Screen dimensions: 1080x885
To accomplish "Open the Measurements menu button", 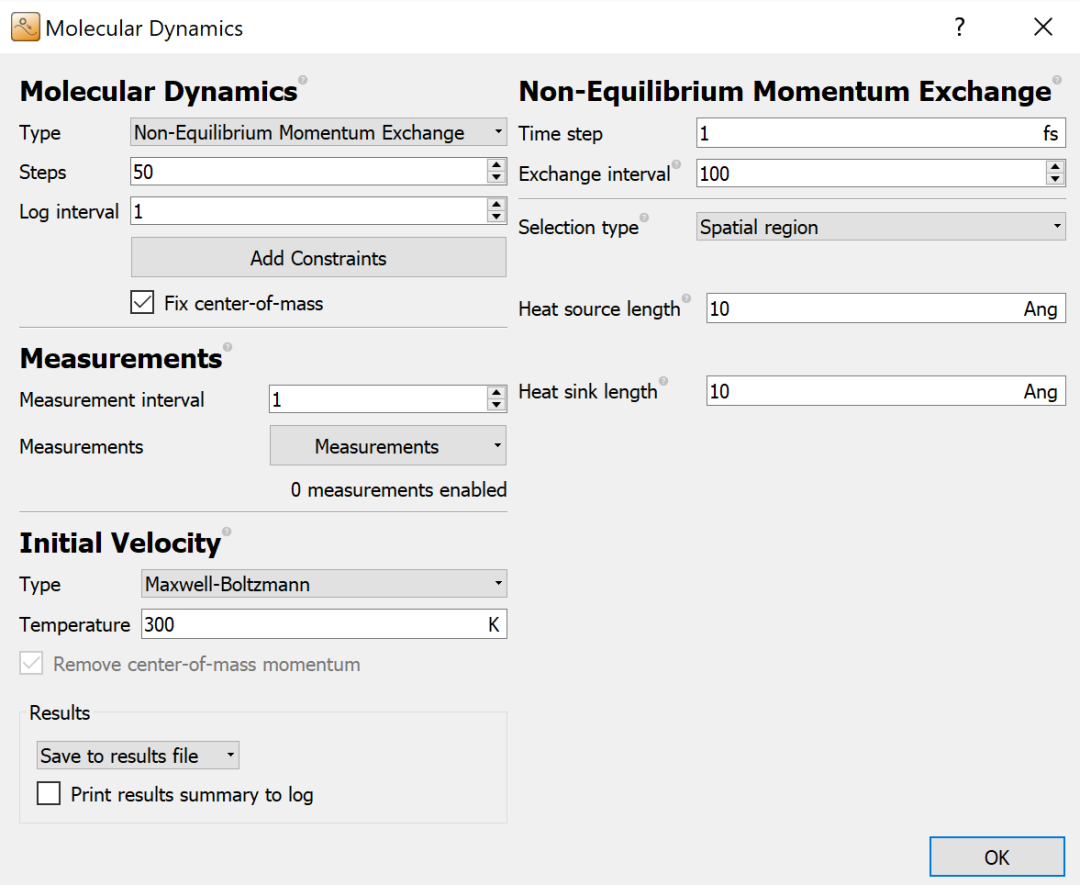I will [x=387, y=447].
